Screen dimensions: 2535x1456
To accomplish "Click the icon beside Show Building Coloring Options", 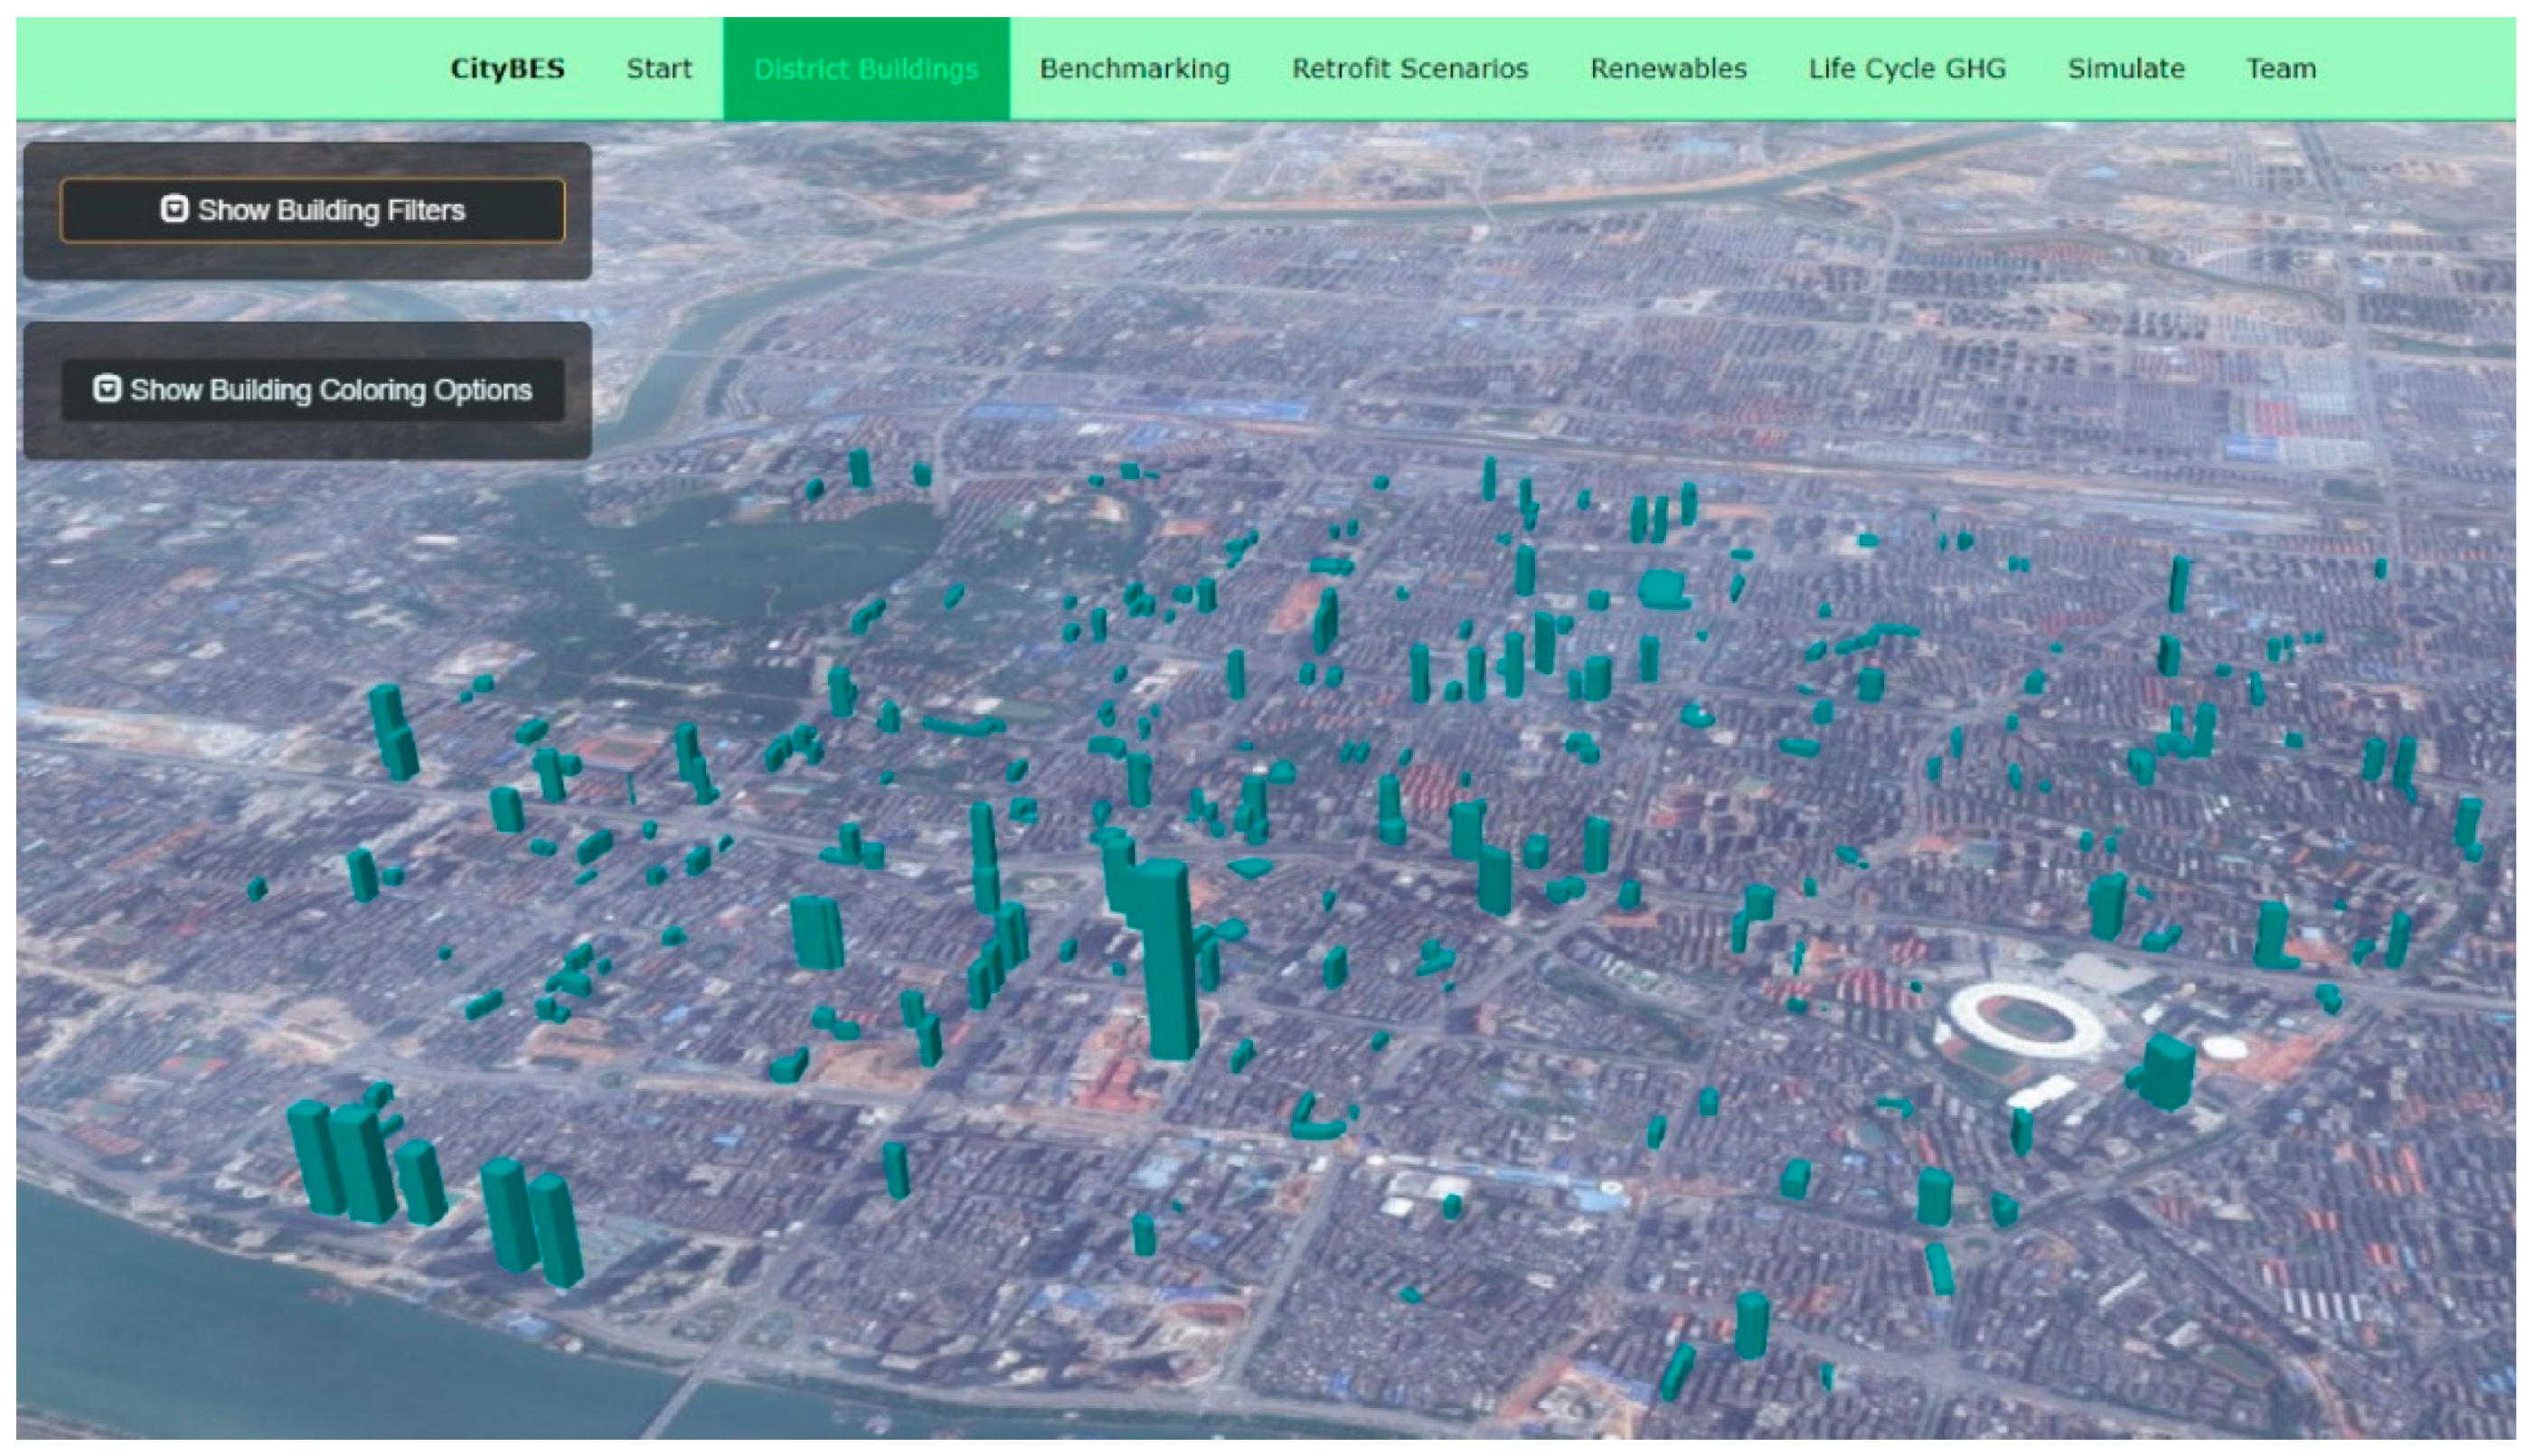I will tap(107, 389).
